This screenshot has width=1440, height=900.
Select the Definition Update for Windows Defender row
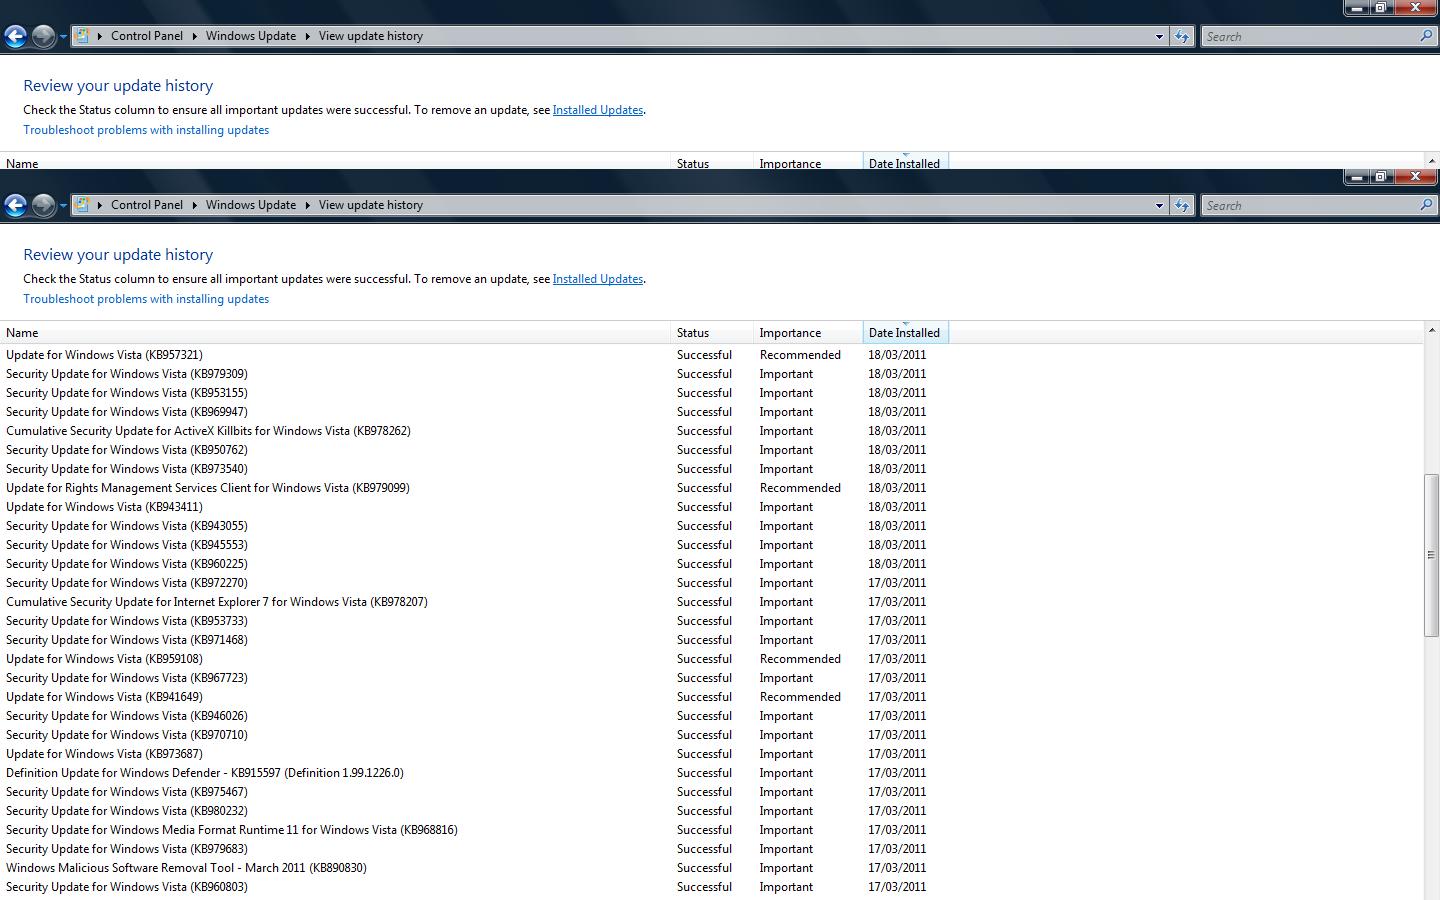pos(711,773)
